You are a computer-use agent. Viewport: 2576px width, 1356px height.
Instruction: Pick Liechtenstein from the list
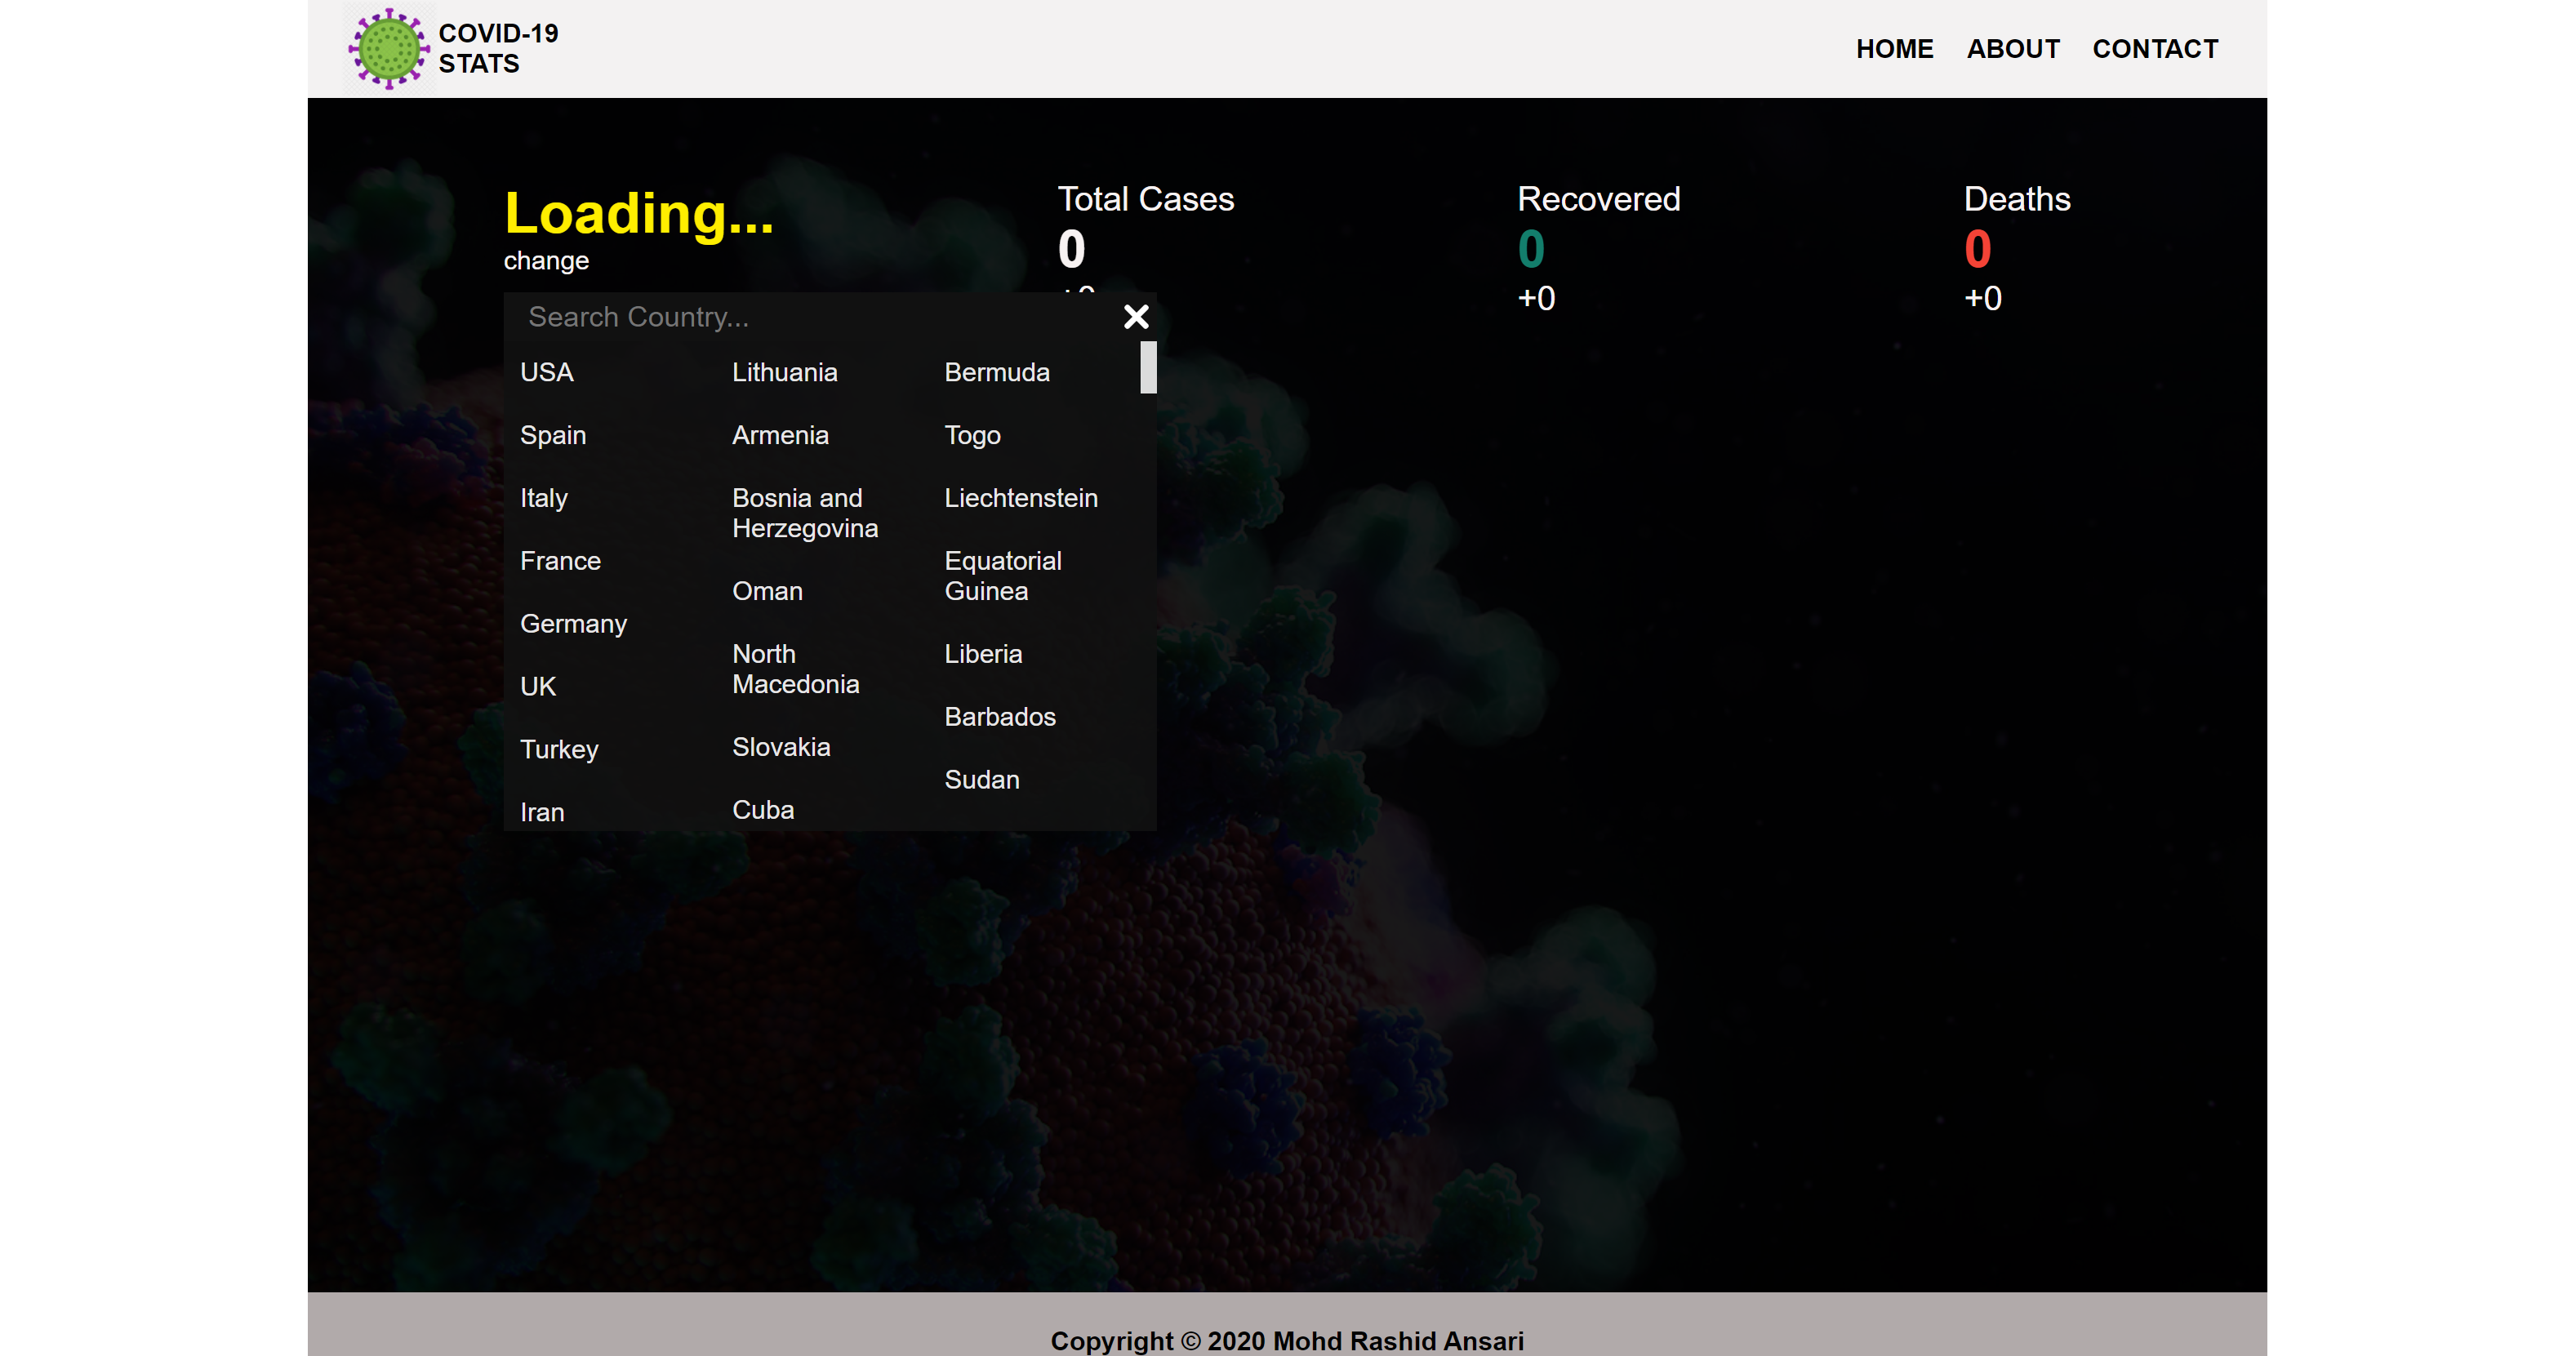pos(1021,498)
